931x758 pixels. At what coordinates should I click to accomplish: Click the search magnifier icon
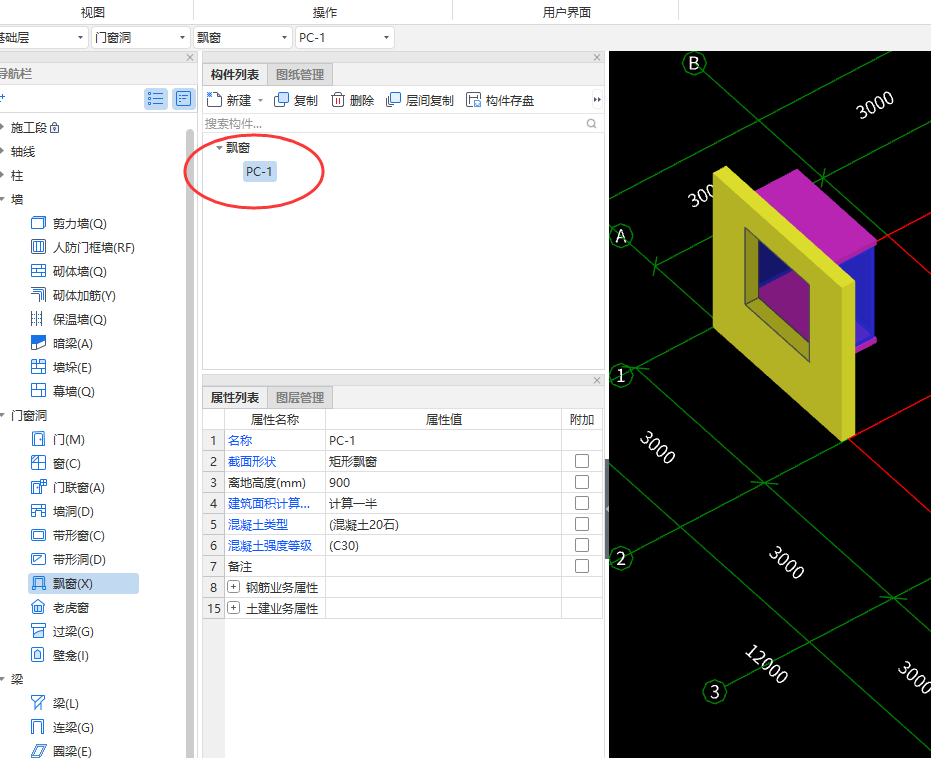click(591, 123)
